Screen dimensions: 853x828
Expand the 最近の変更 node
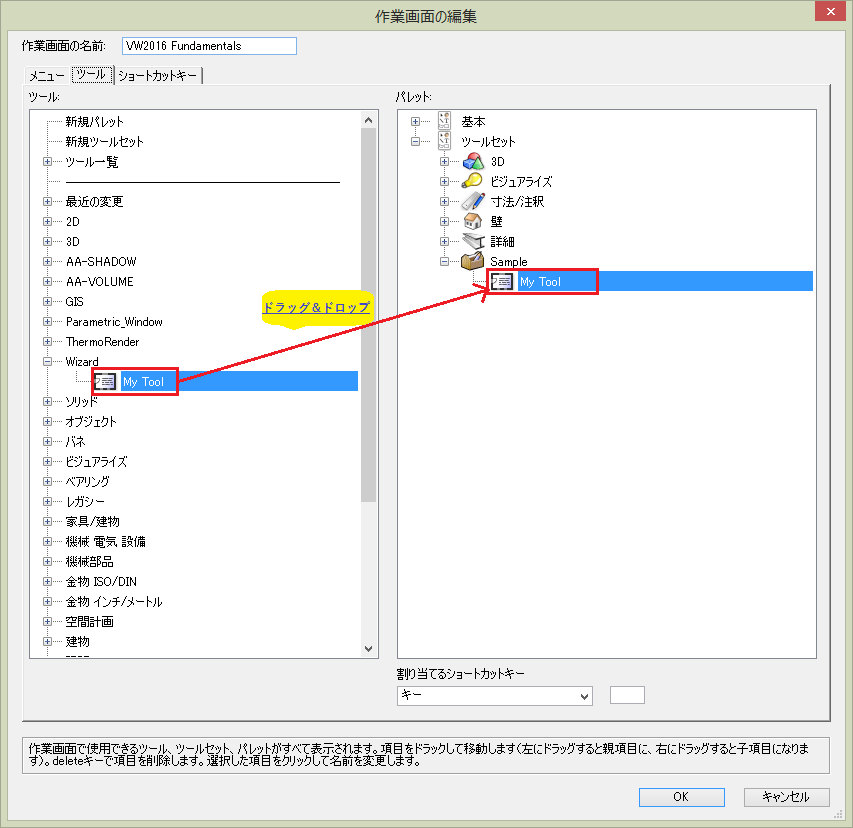click(47, 201)
